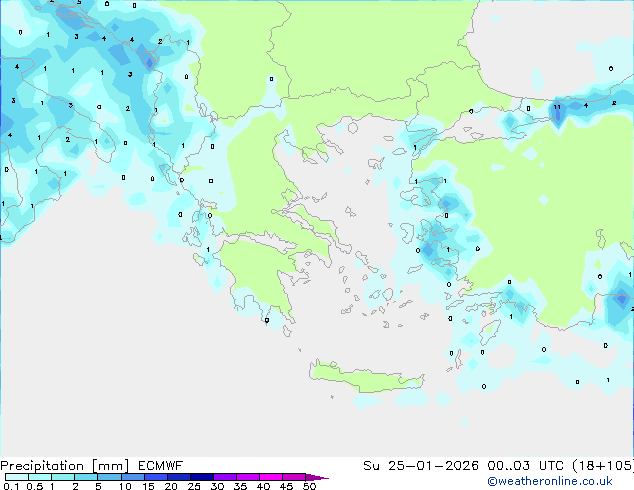Select the 25–30 mm dark navy legend swatch
Viewport: 634px width, 490px height.
pos(201,477)
